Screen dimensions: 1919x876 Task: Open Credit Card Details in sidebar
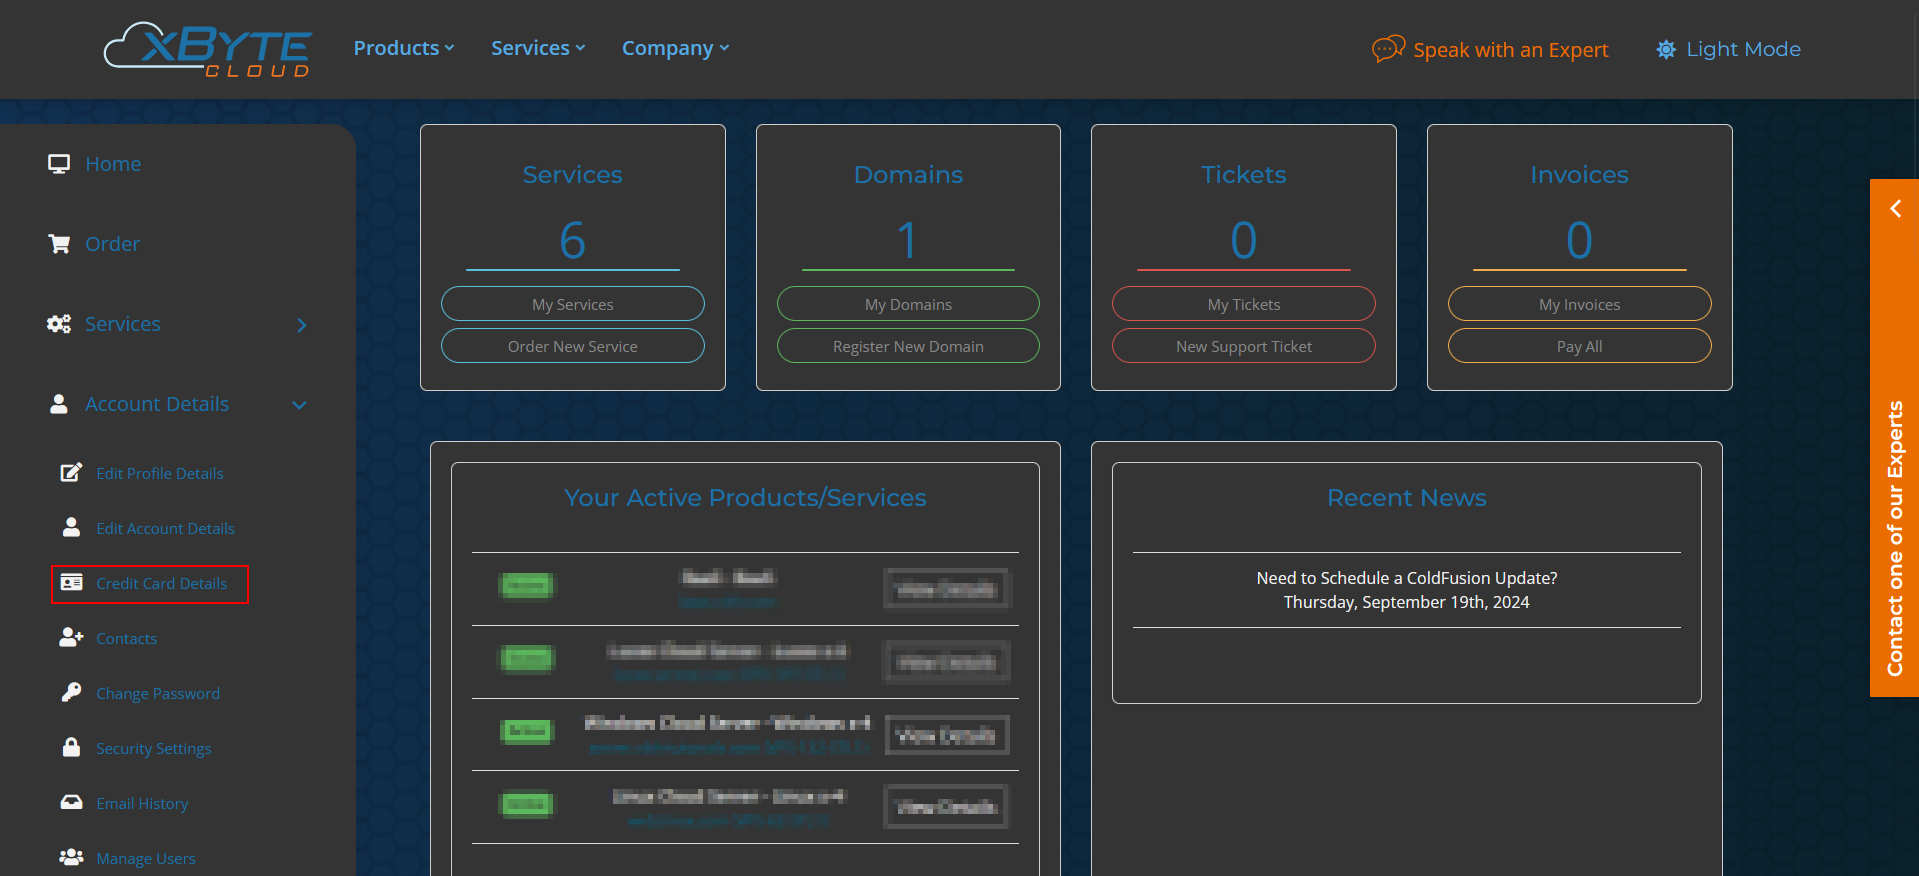click(x=161, y=584)
